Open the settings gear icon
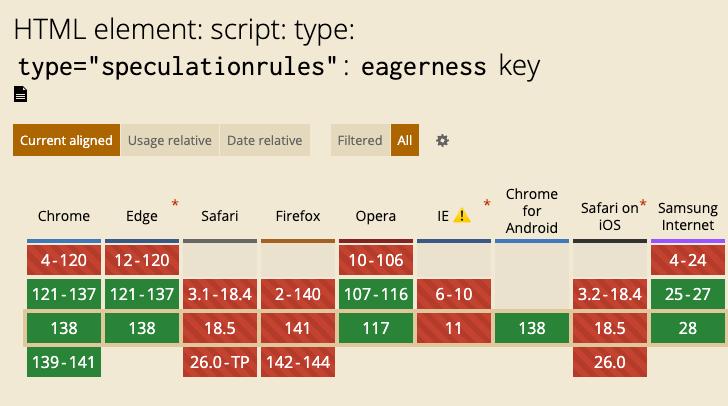The height and width of the screenshot is (406, 728). [442, 141]
